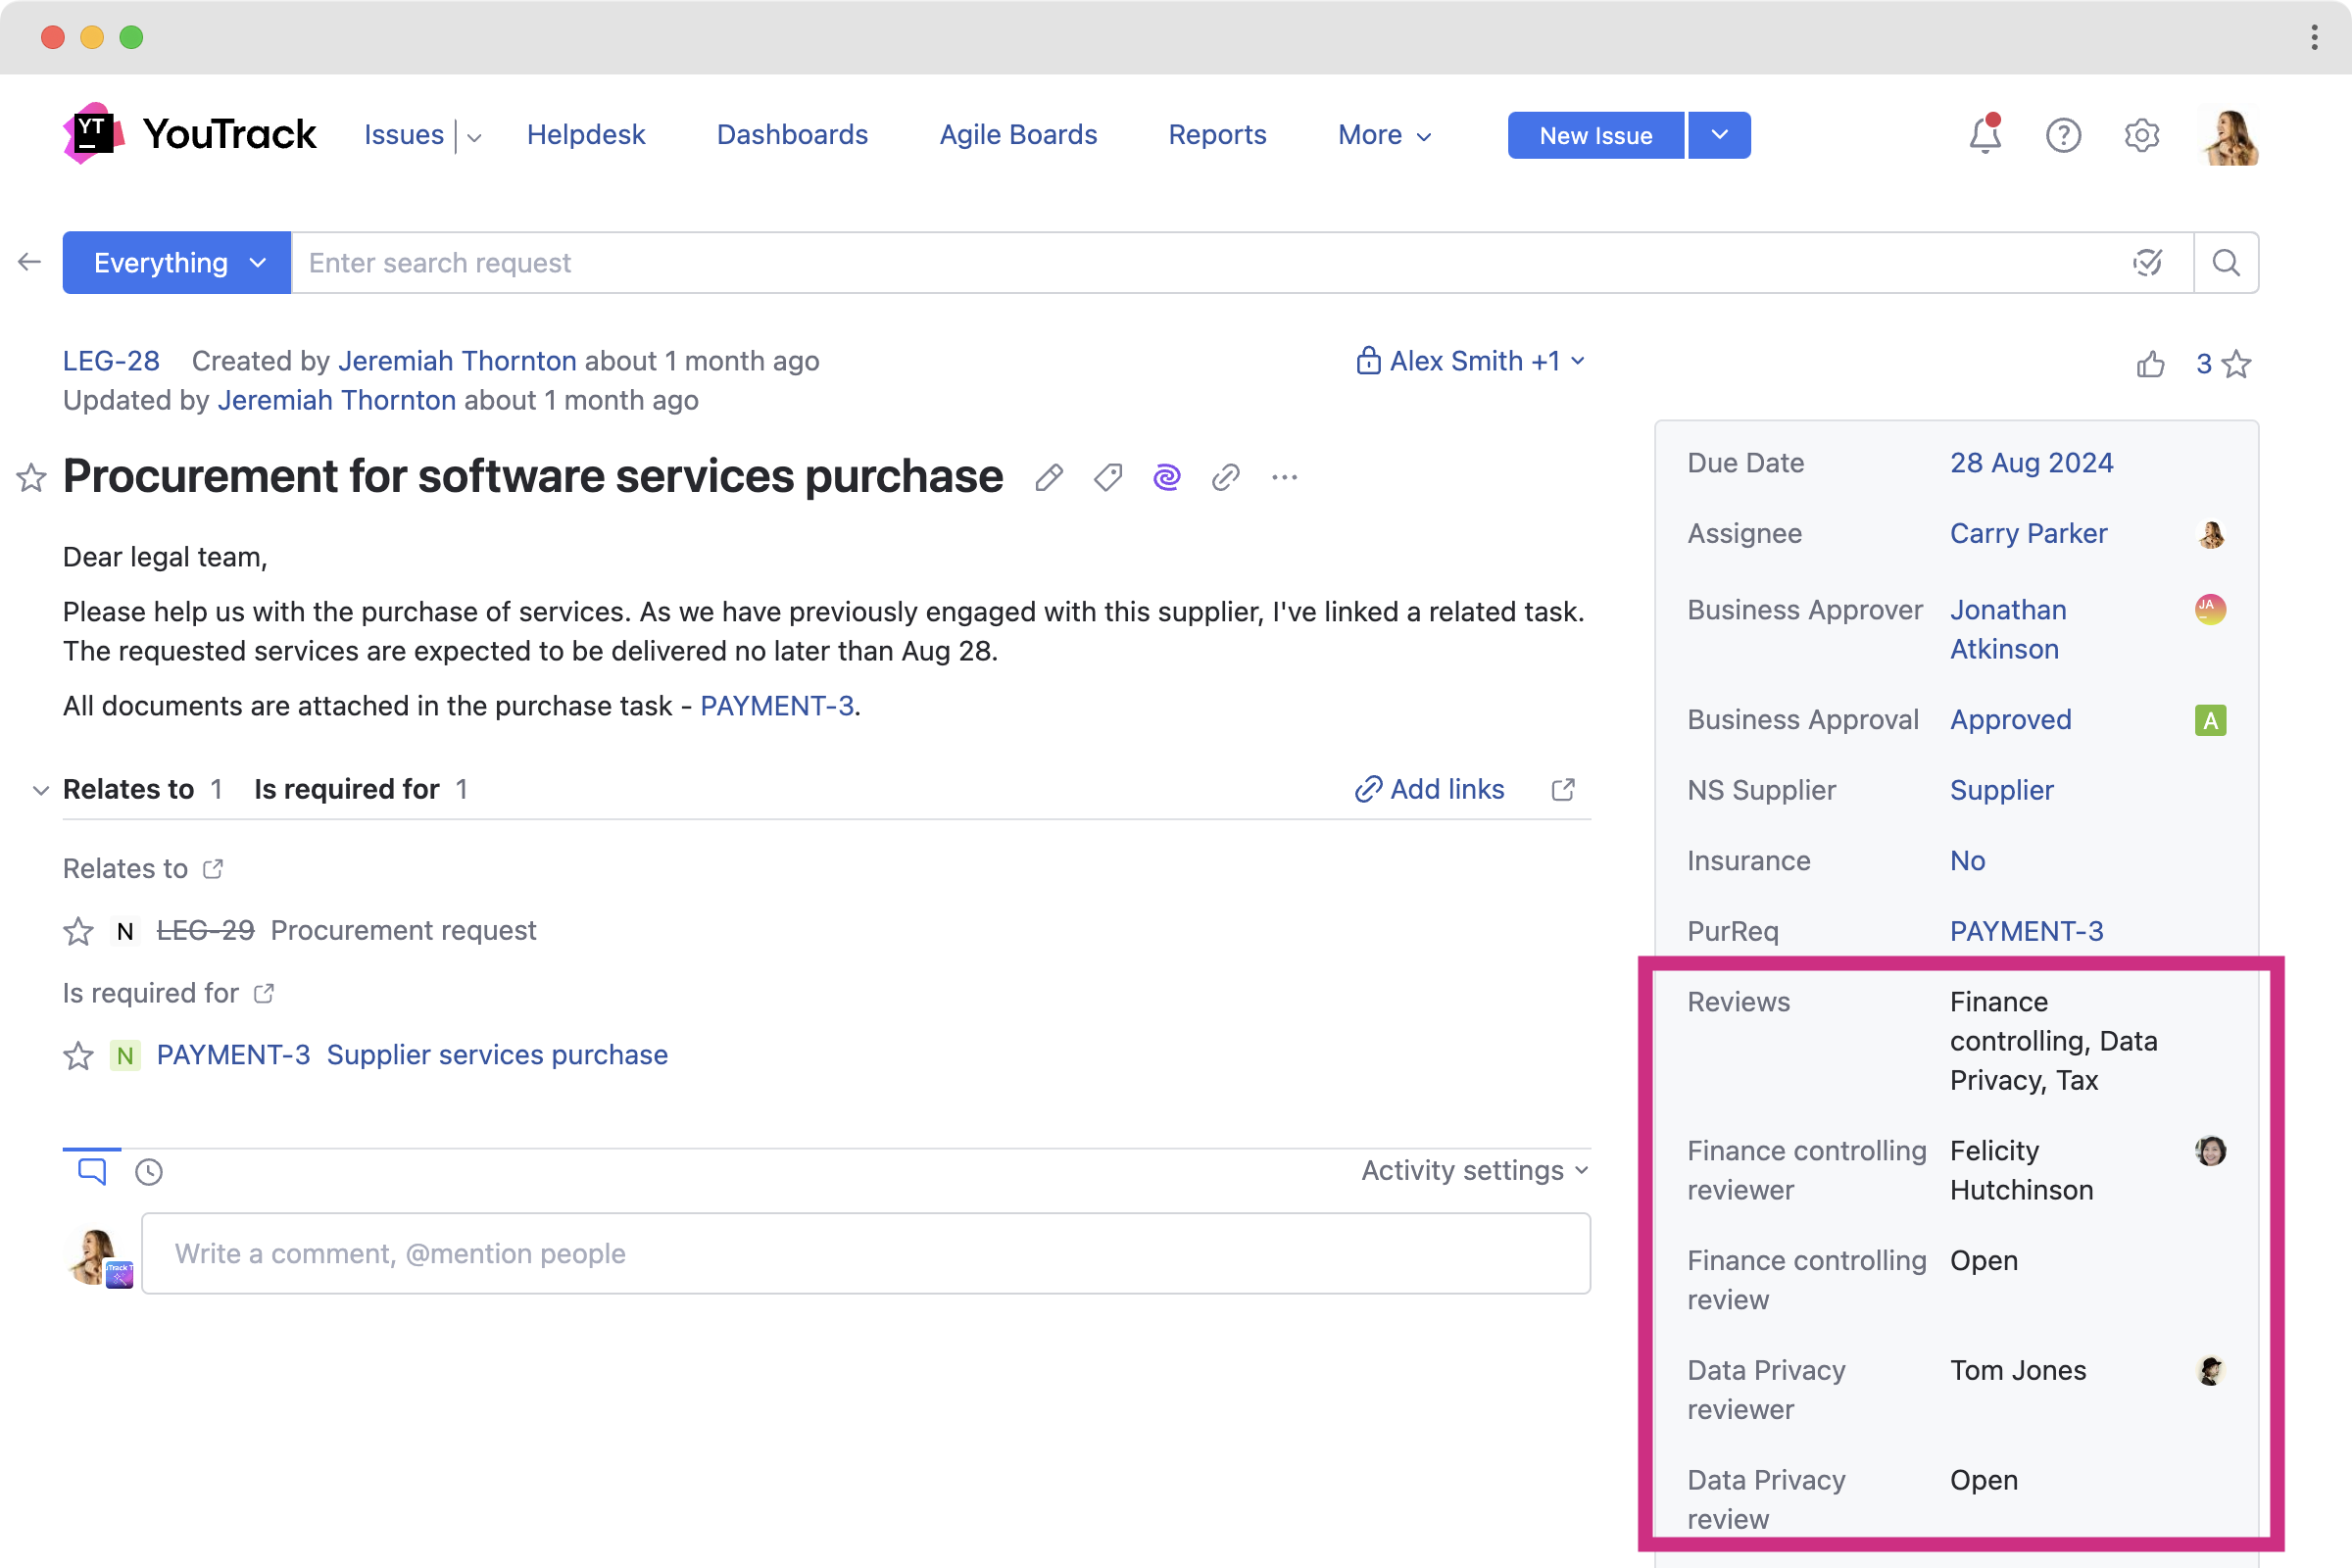Open the Alex Smith +1 visibility dropdown
The height and width of the screenshot is (1568, 2352).
tap(1470, 361)
